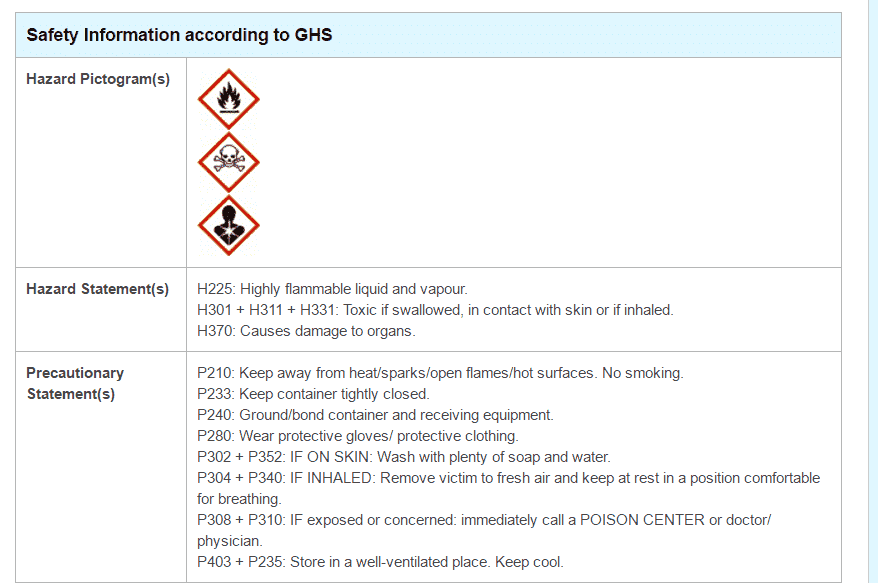Click the word 'physician.' in precautions
Image resolution: width=878 pixels, height=583 pixels.
[229, 541]
